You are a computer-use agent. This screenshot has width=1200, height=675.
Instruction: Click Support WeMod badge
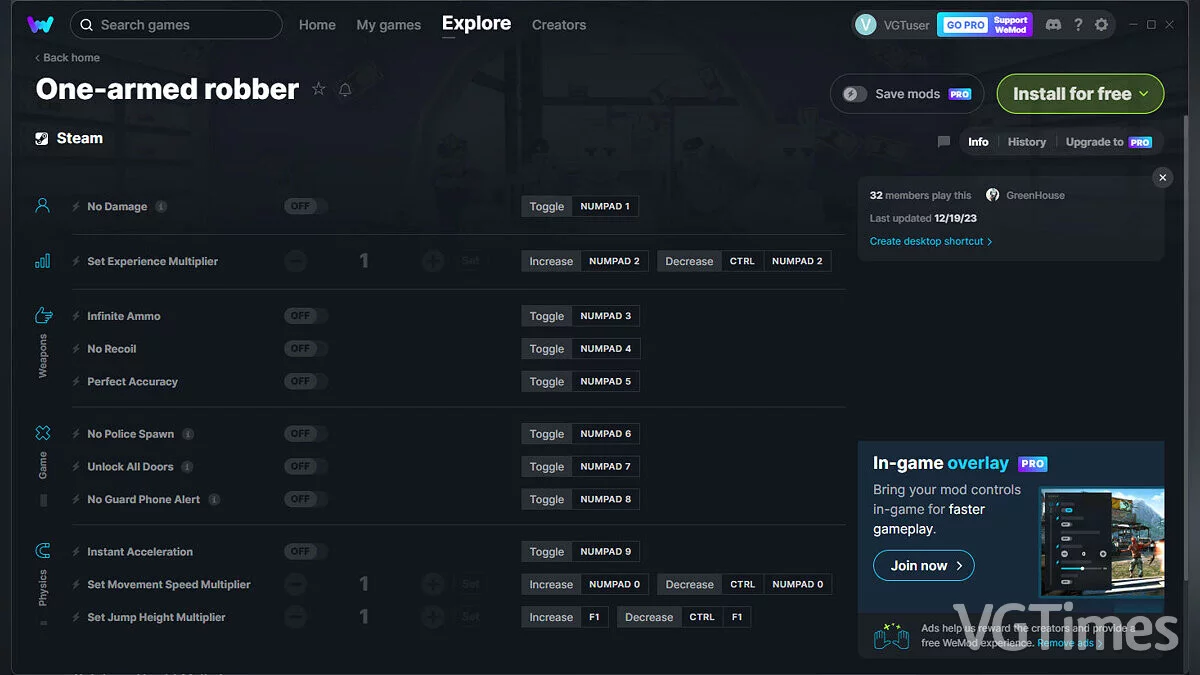[x=1010, y=25]
